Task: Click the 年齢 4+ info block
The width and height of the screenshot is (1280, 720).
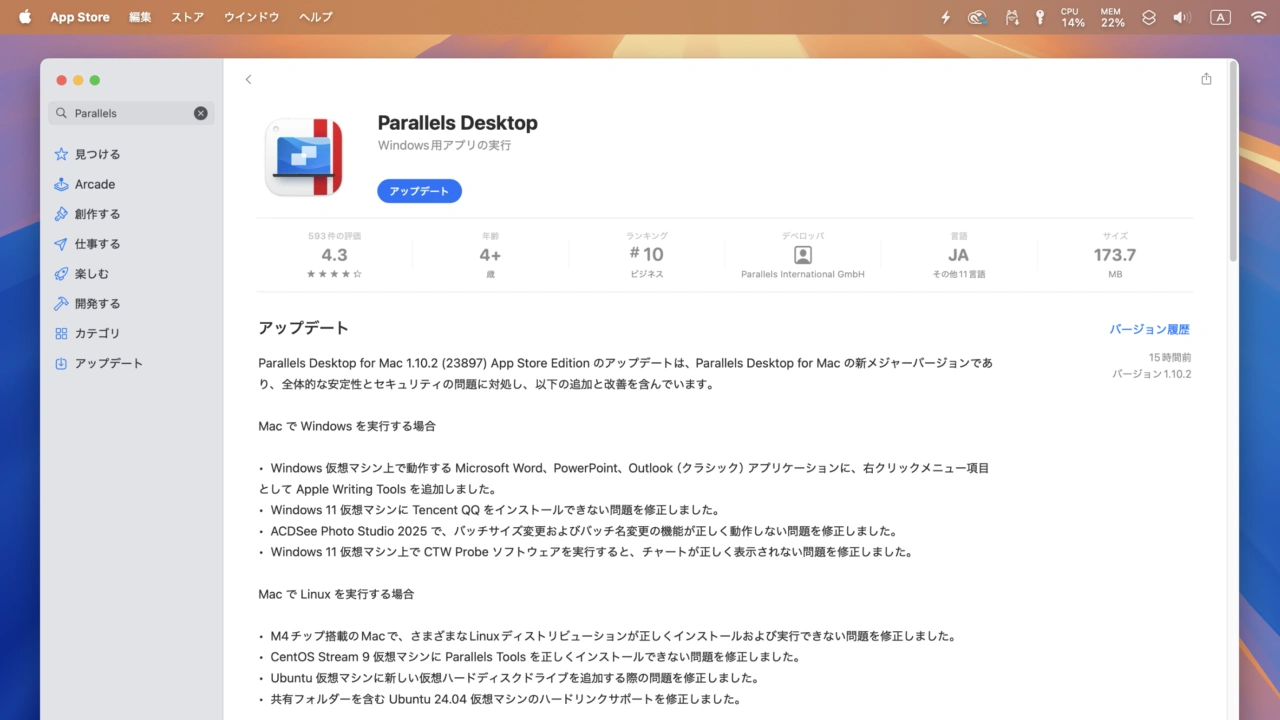Action: pyautogui.click(x=490, y=255)
